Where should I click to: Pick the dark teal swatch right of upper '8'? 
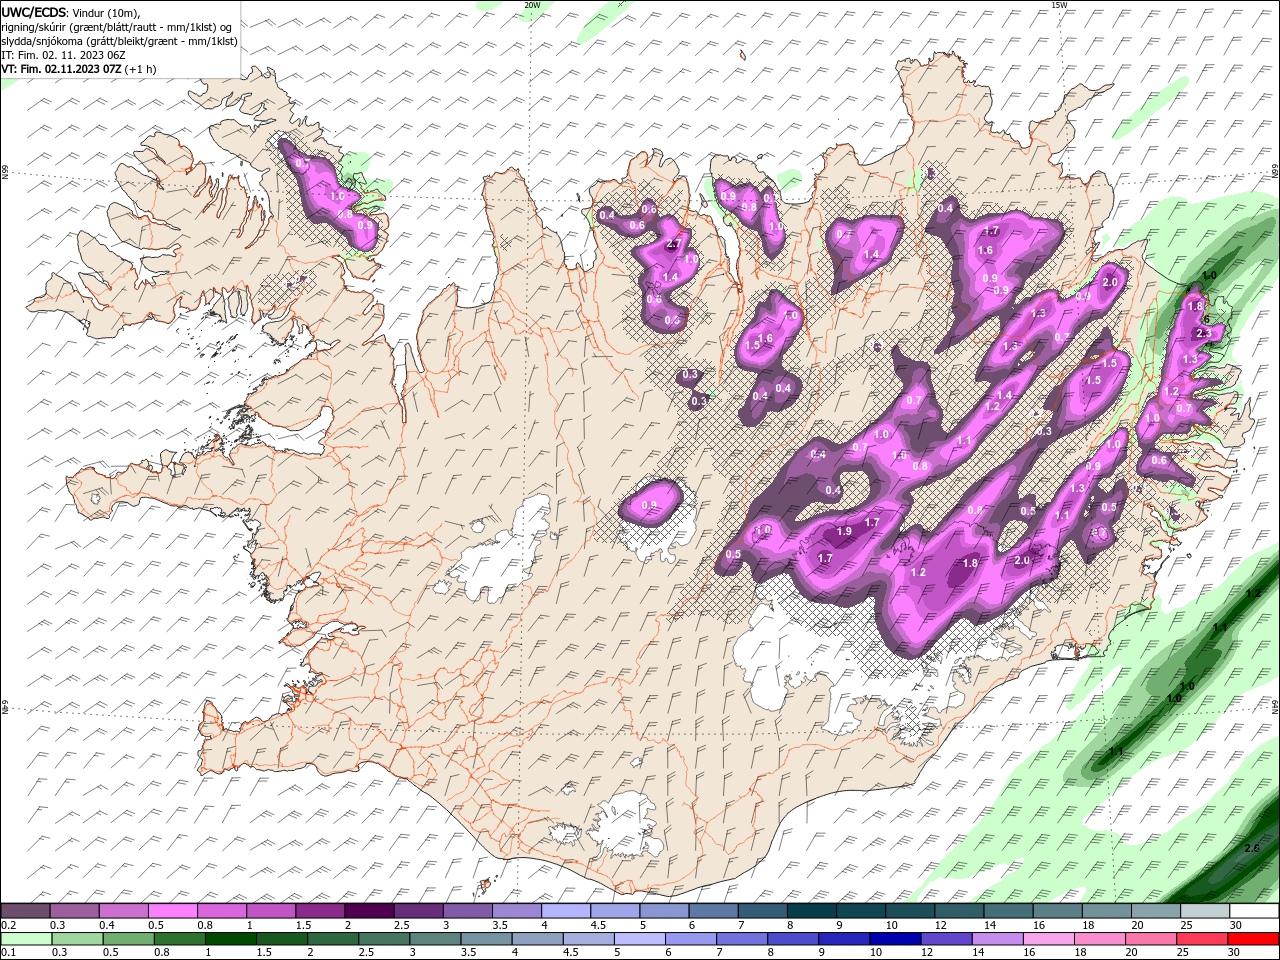click(x=813, y=911)
